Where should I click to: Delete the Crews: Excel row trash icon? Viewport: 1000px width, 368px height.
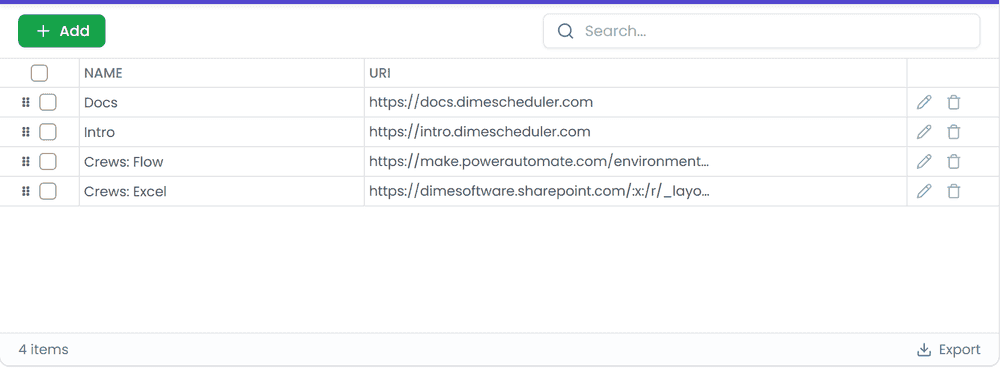pyautogui.click(x=953, y=191)
